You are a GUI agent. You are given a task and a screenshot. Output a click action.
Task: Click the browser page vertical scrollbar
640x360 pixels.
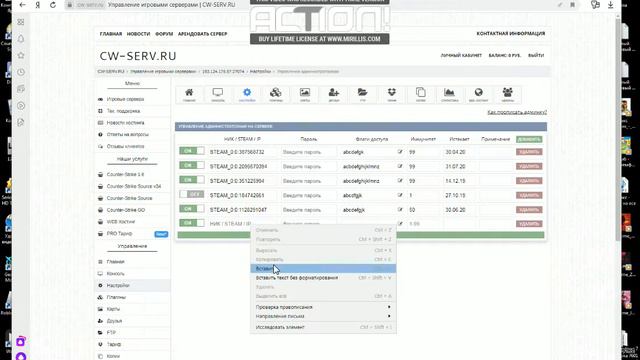click(618, 131)
